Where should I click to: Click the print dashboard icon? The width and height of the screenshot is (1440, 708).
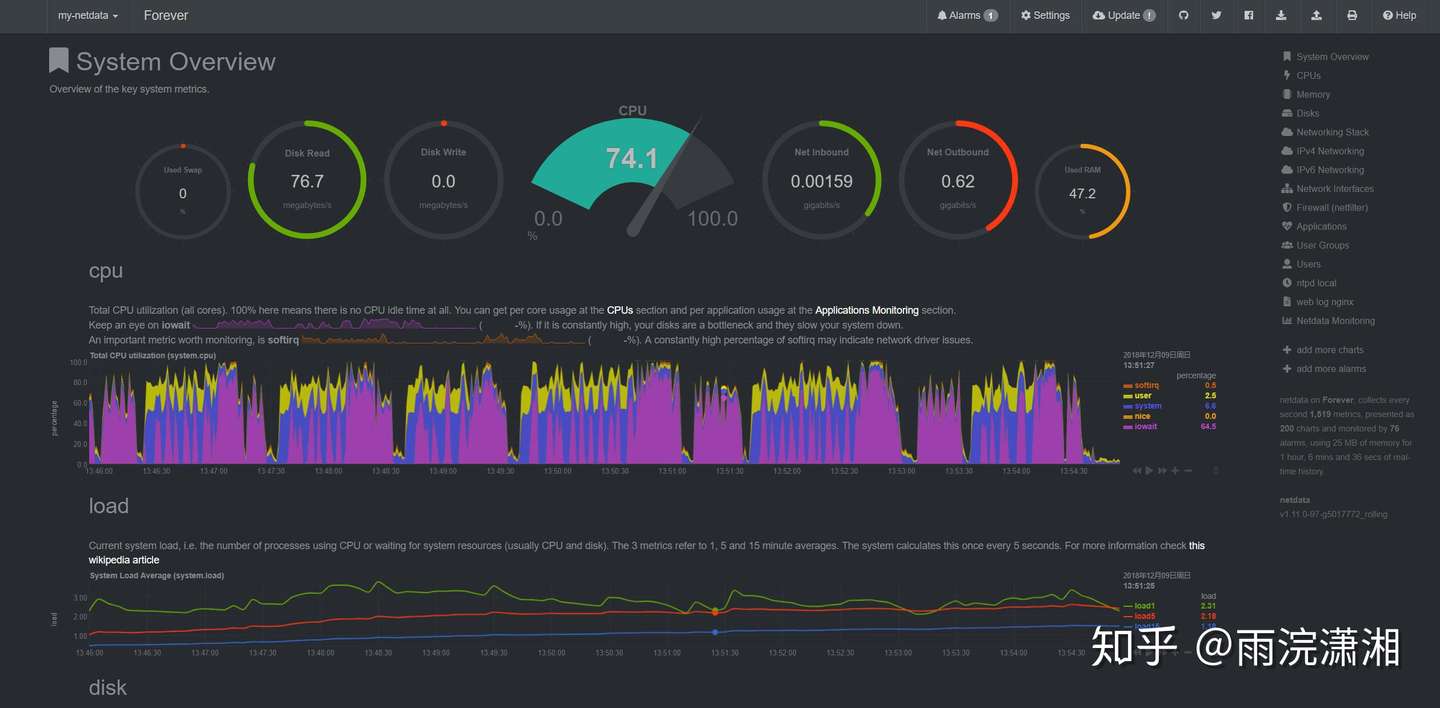pyautogui.click(x=1352, y=15)
